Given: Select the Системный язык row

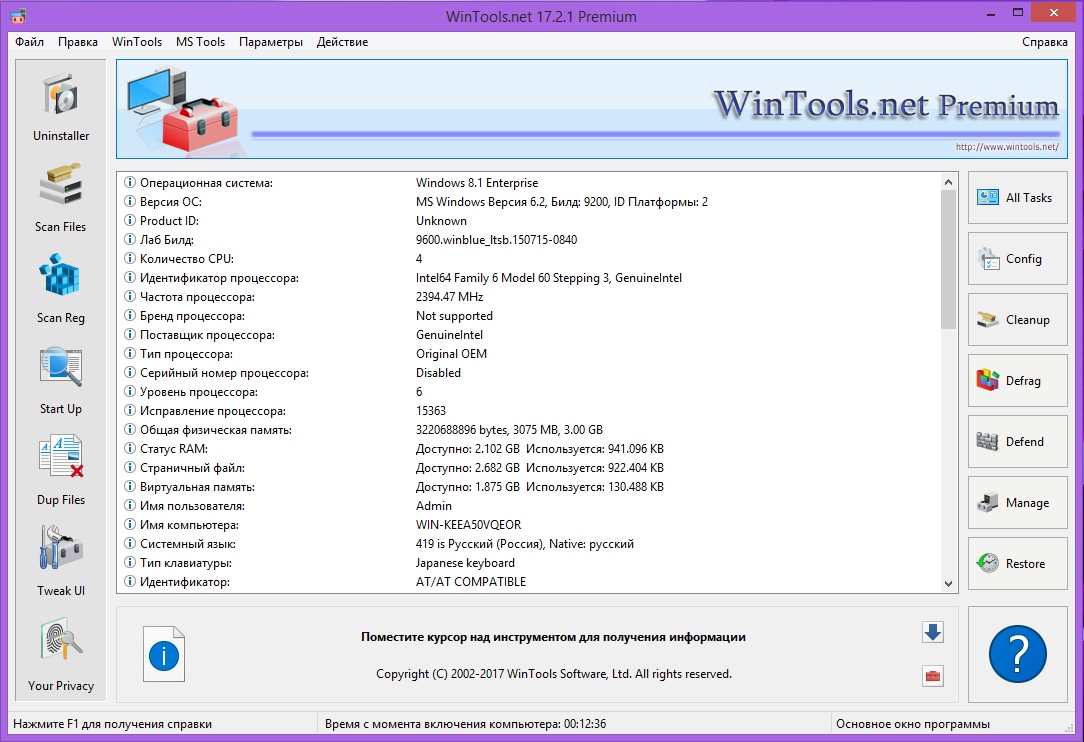Looking at the screenshot, I should point(529,544).
